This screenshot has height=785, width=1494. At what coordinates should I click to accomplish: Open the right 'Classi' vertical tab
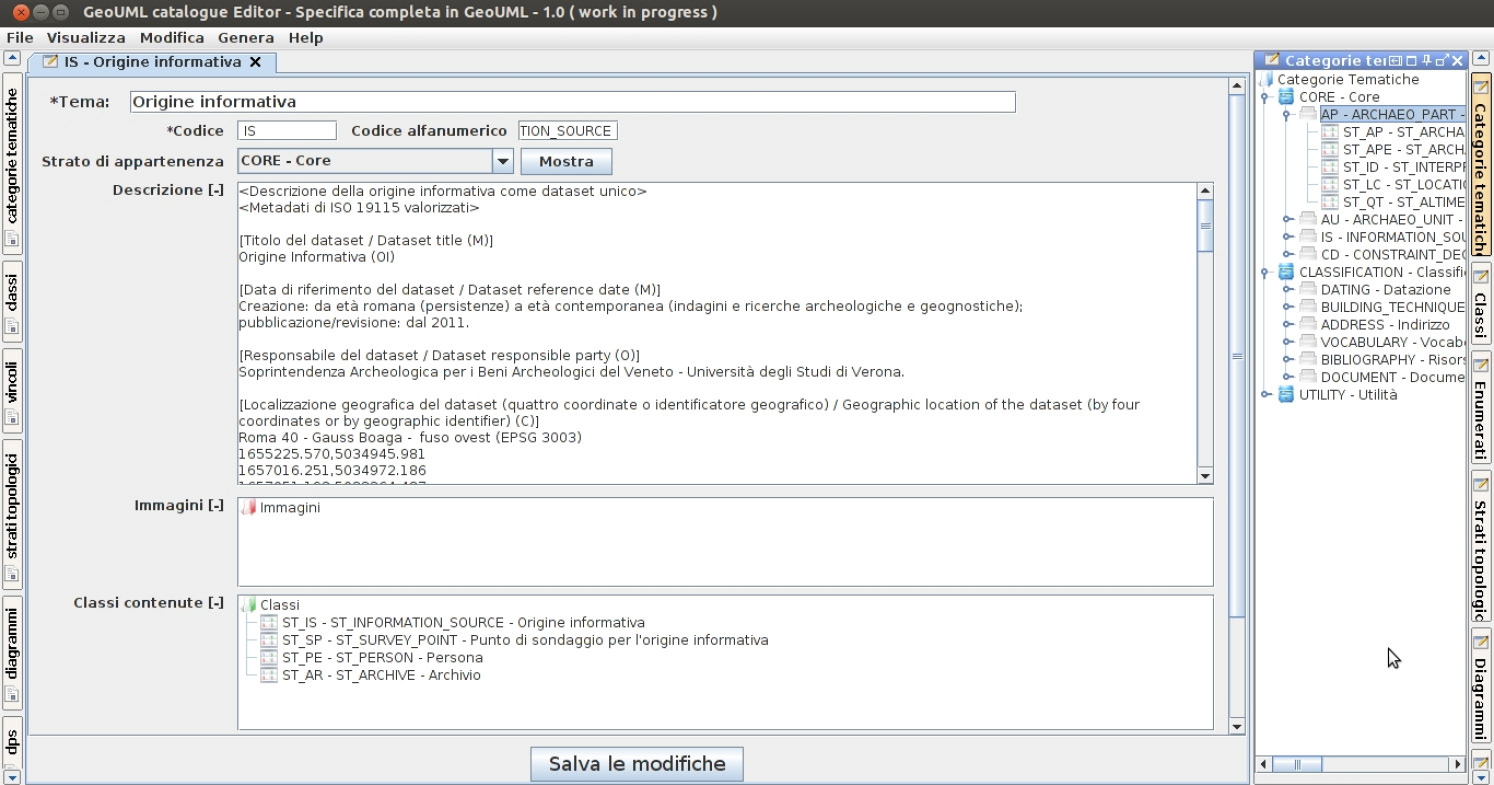(x=1481, y=303)
